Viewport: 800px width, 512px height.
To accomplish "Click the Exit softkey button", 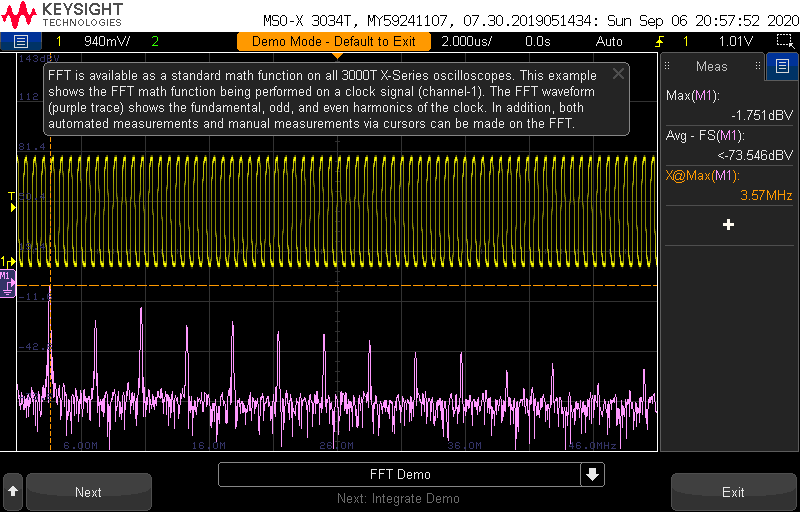I will tap(733, 492).
